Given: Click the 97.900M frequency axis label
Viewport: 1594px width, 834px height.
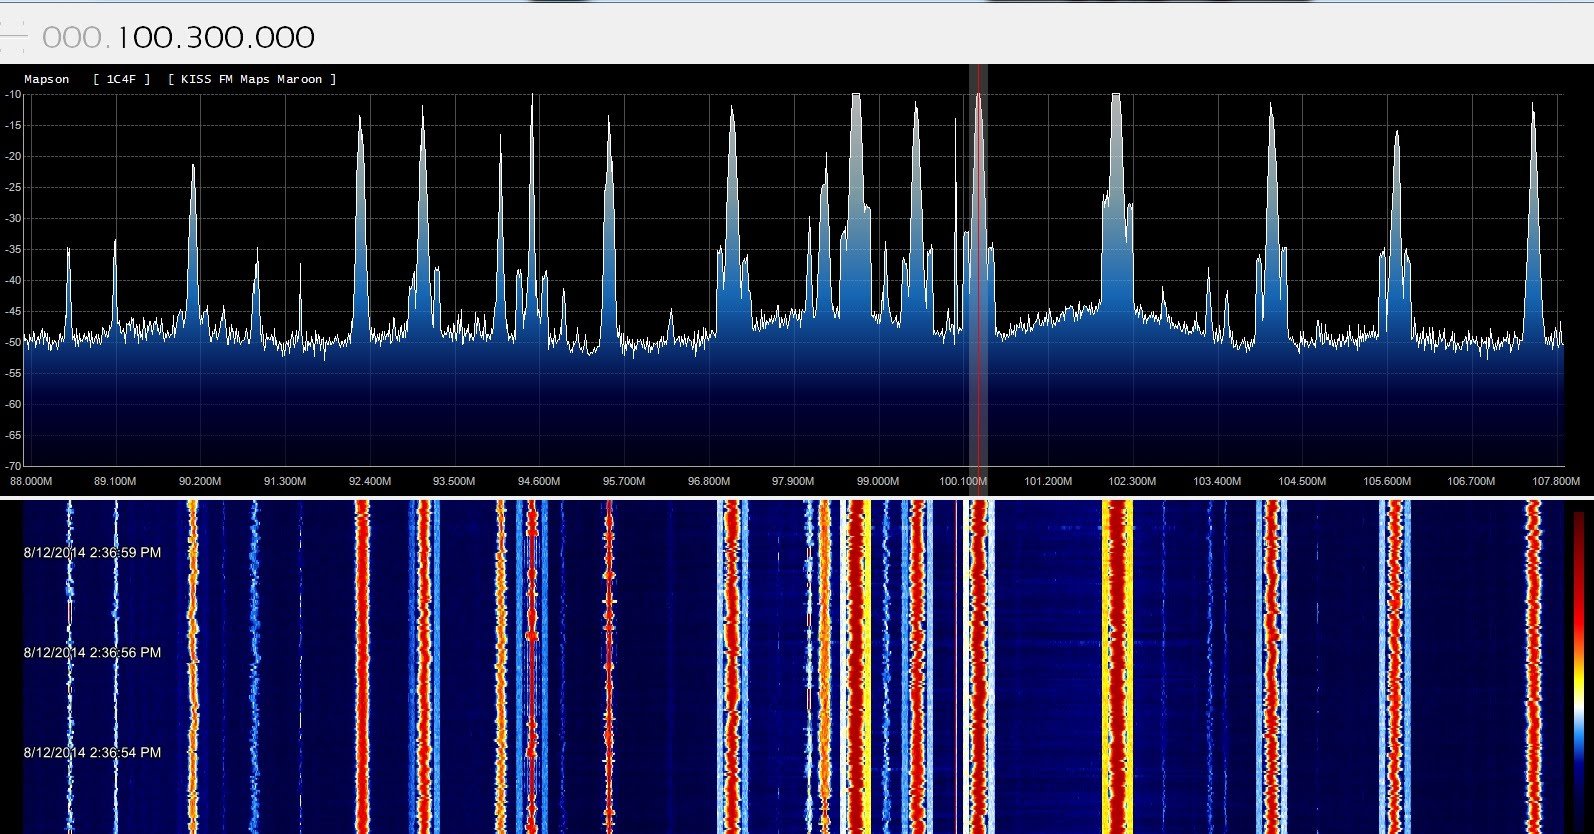Looking at the screenshot, I should (x=793, y=481).
